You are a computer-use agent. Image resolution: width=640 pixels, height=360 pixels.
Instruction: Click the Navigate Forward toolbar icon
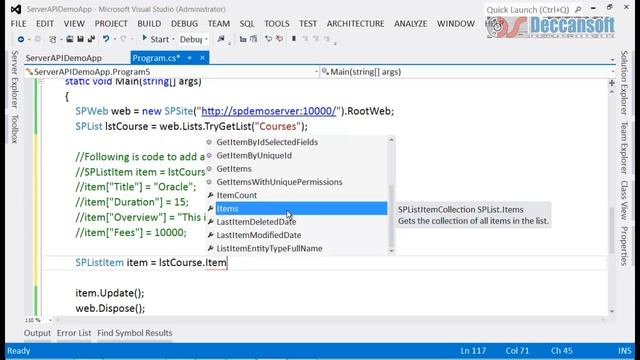coord(37,39)
